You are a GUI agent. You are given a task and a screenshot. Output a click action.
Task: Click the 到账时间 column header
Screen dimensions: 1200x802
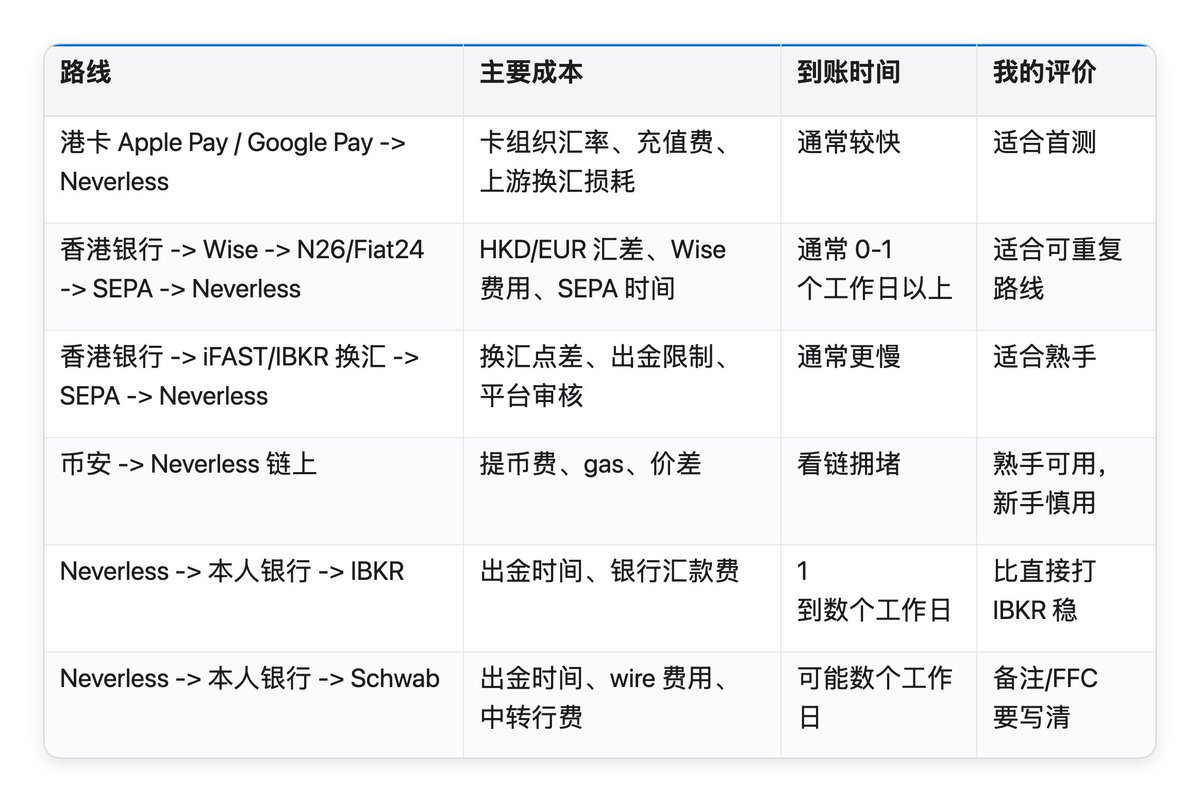879,81
